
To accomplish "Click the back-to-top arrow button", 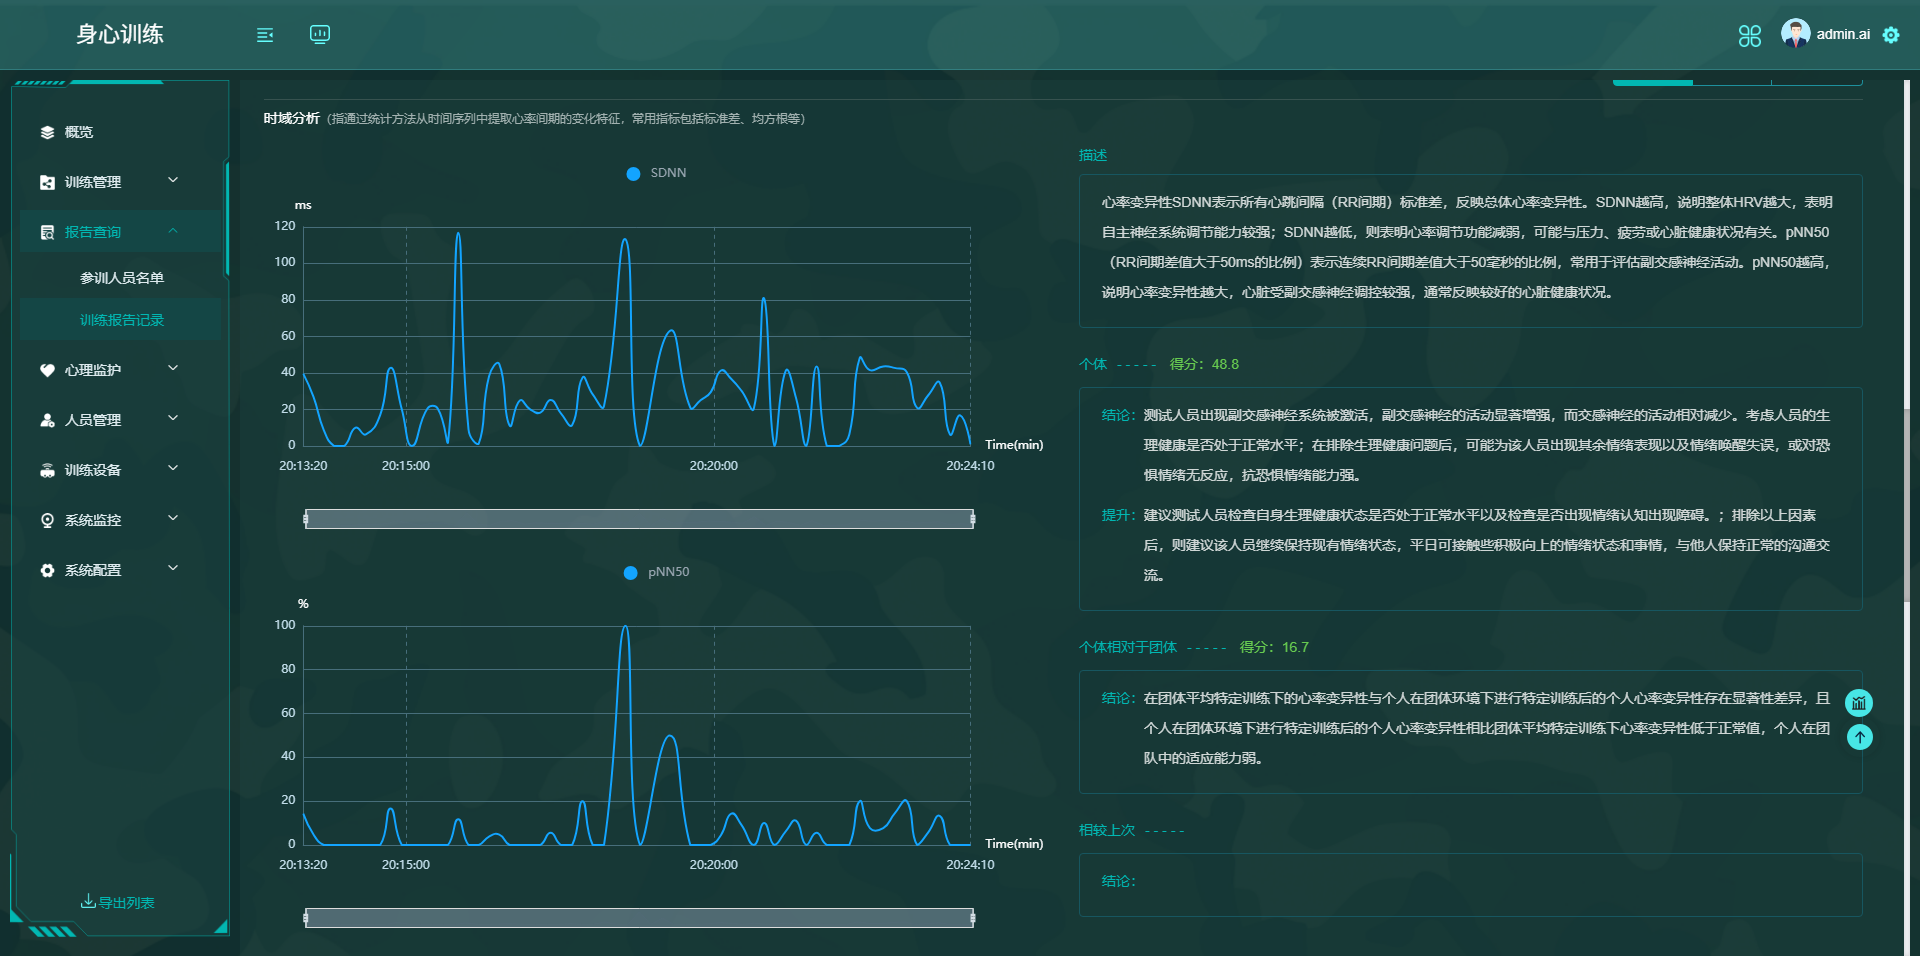I will [1860, 737].
